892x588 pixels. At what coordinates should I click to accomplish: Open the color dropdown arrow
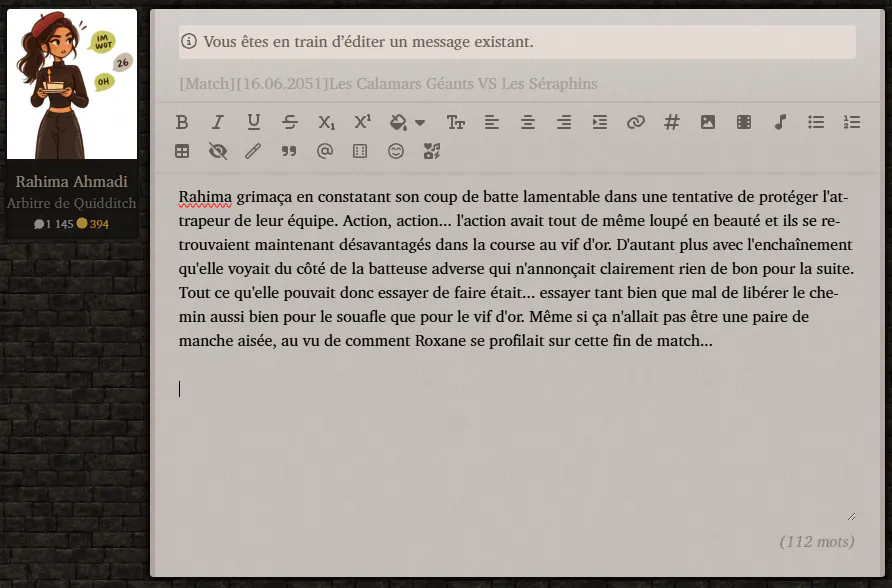pos(420,123)
